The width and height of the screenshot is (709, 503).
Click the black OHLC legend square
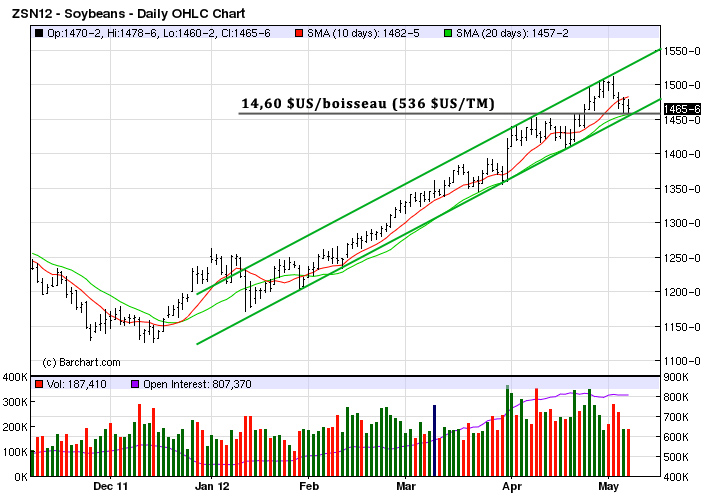point(38,34)
